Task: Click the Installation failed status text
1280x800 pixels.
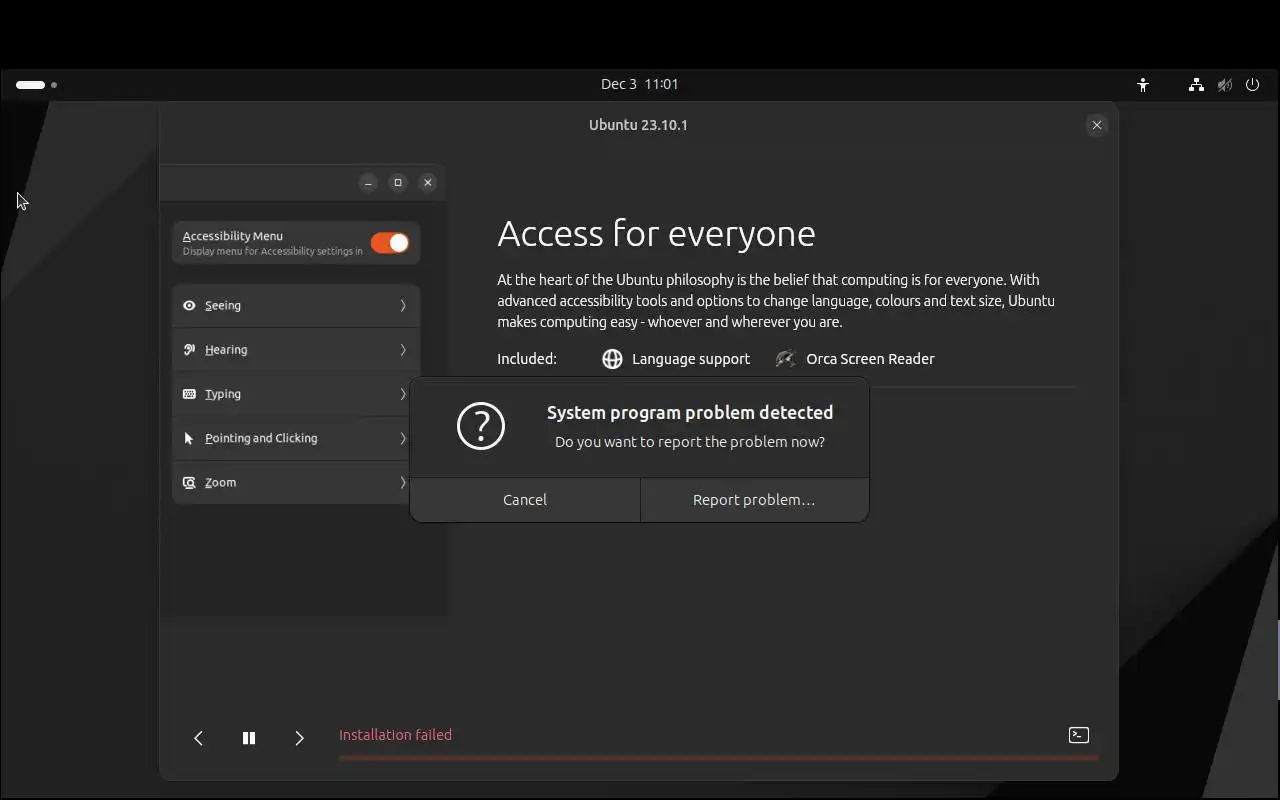Action: point(395,735)
